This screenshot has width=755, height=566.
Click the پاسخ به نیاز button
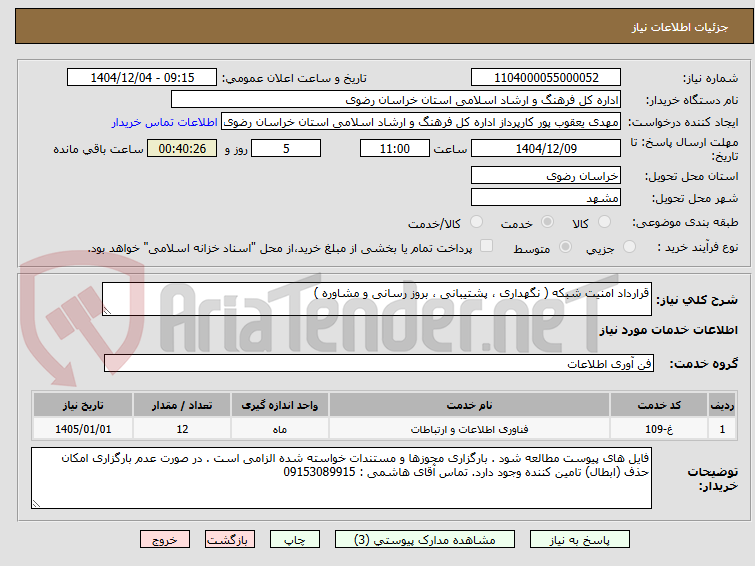click(x=580, y=540)
